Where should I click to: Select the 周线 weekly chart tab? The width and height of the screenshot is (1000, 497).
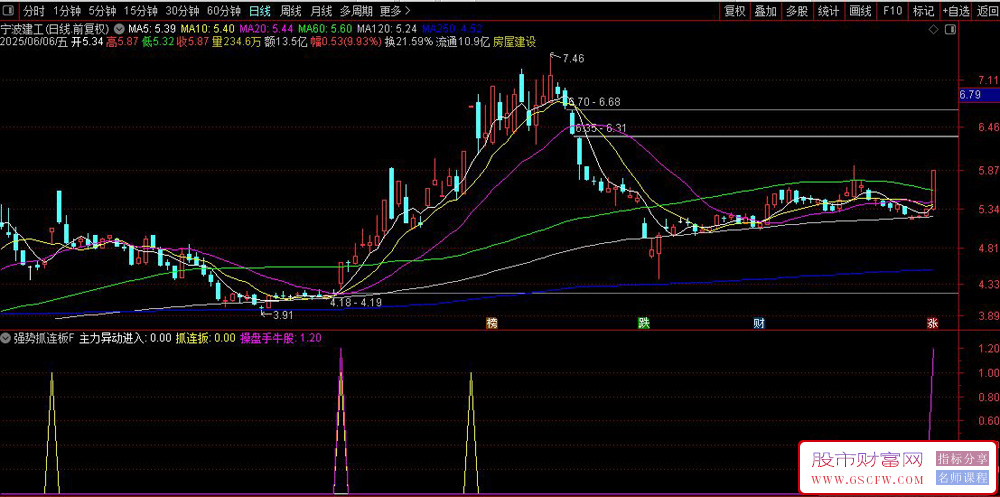(x=290, y=11)
